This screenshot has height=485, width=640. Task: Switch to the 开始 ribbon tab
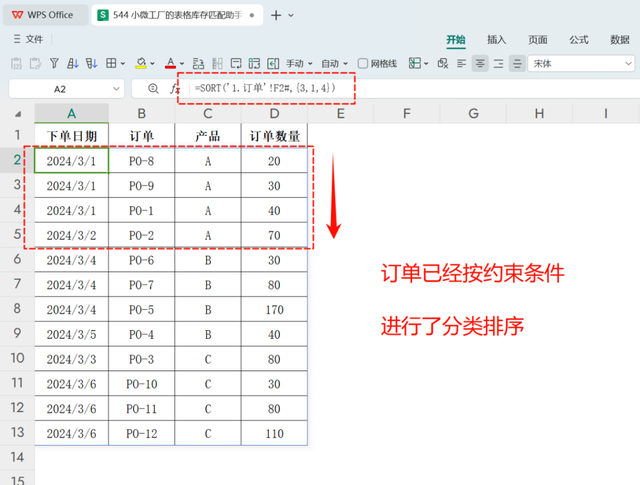[x=456, y=40]
